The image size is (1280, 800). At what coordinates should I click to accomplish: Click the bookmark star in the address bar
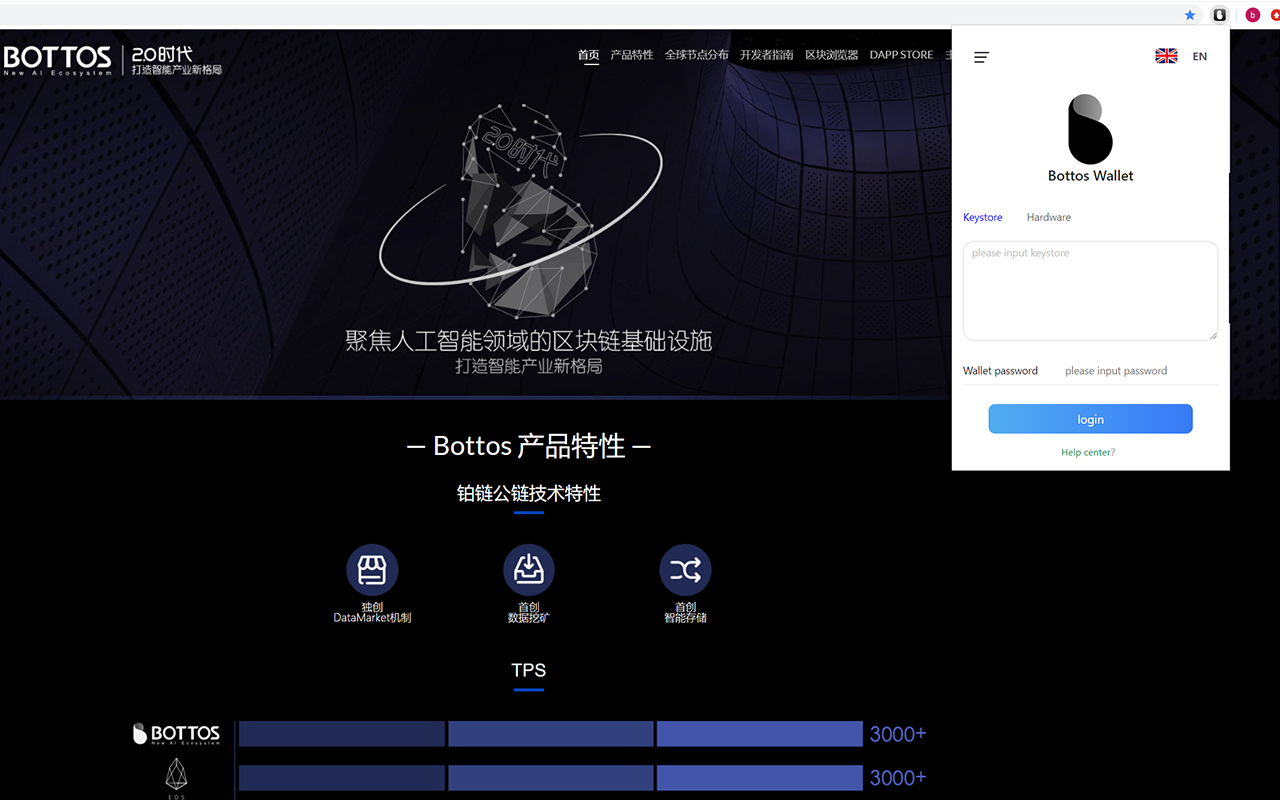tap(1189, 15)
